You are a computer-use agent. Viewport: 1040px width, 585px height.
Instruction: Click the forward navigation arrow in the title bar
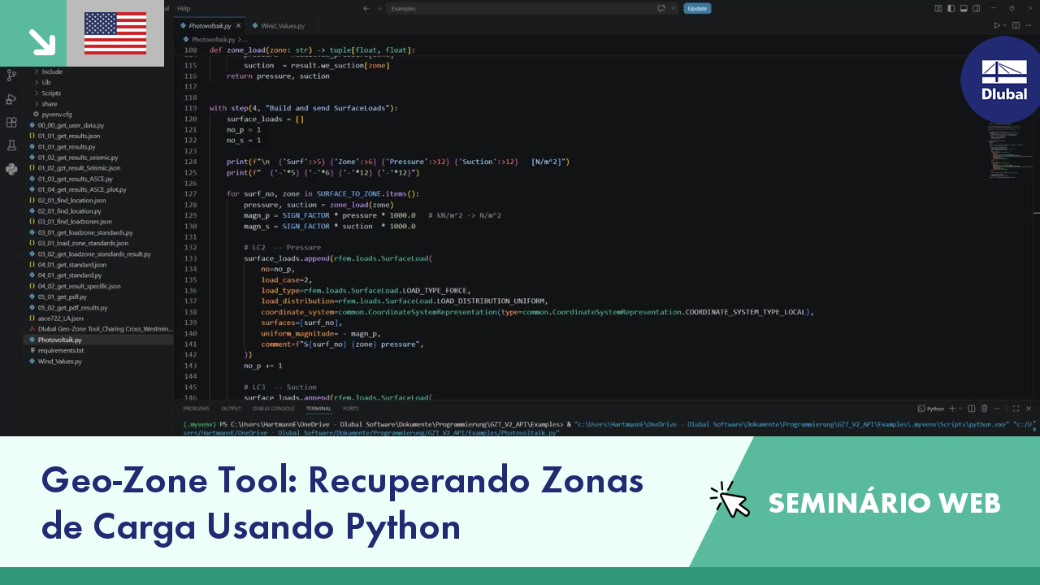379,9
